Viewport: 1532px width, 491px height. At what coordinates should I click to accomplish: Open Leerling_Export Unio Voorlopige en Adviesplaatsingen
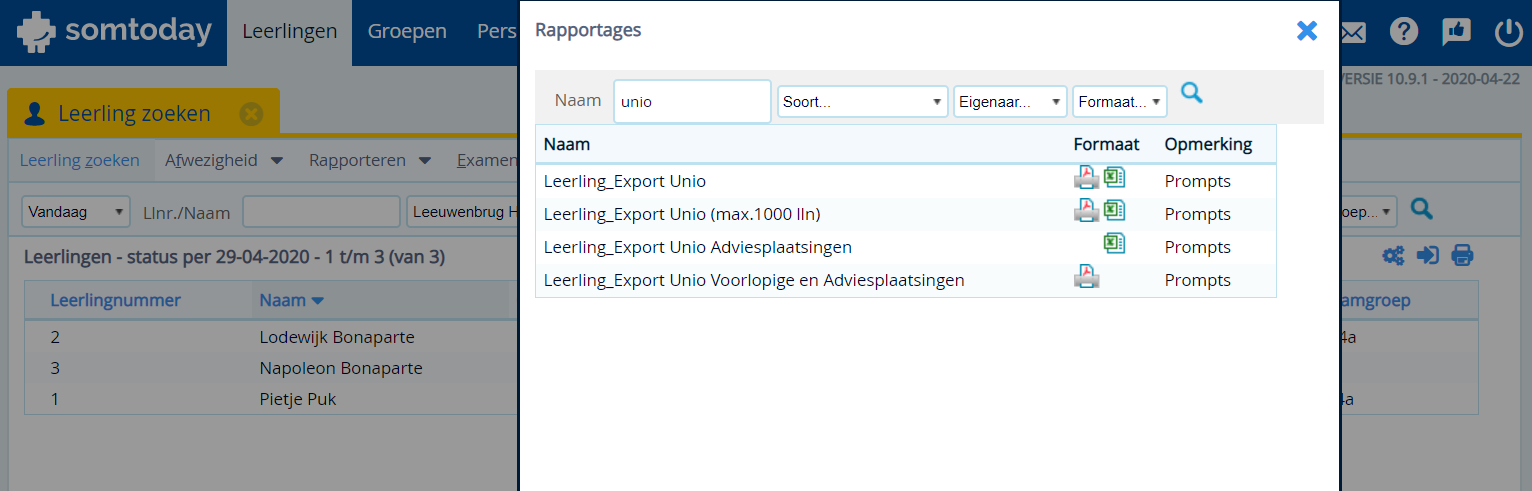pyautogui.click(x=754, y=280)
